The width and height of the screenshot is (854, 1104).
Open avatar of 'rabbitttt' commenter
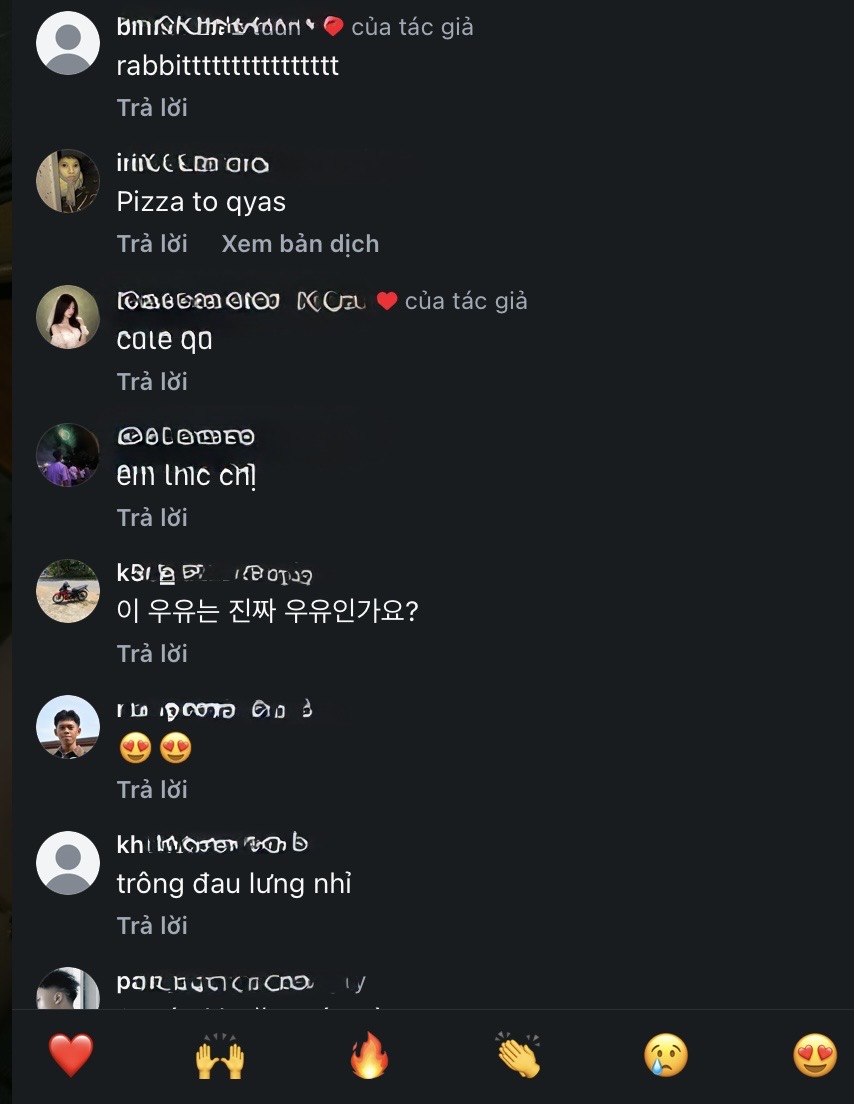pos(68,43)
